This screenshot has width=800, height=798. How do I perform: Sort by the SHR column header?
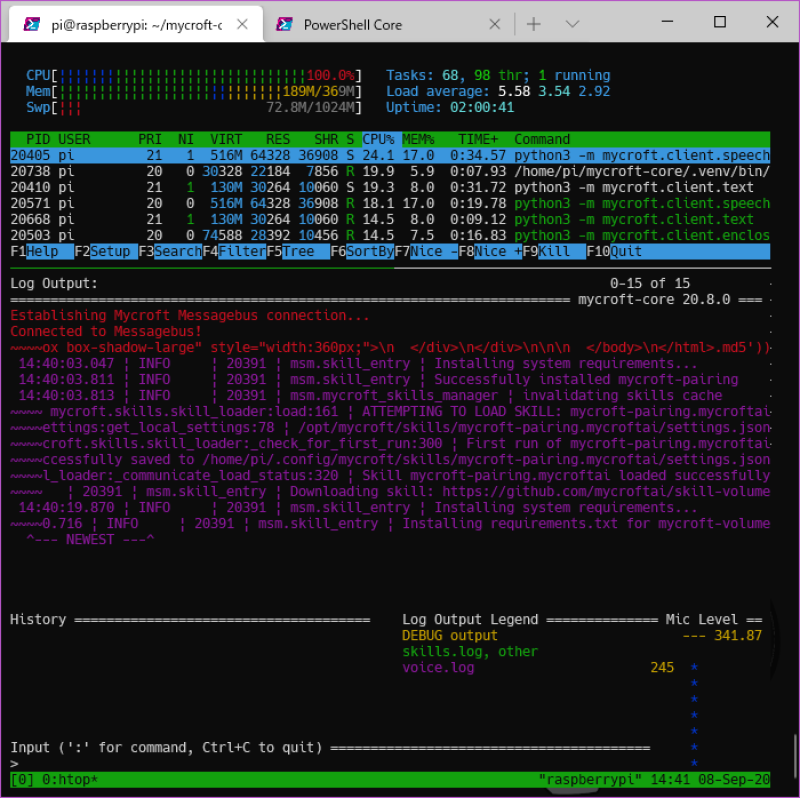326,139
